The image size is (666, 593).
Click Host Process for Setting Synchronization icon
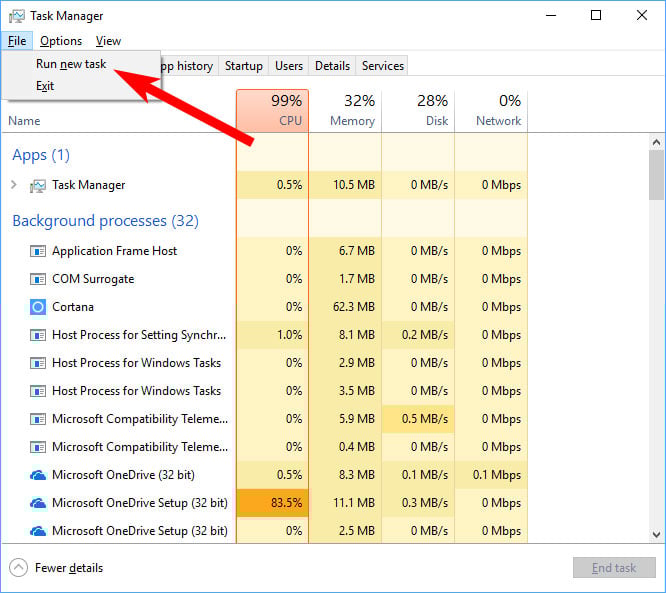click(38, 335)
